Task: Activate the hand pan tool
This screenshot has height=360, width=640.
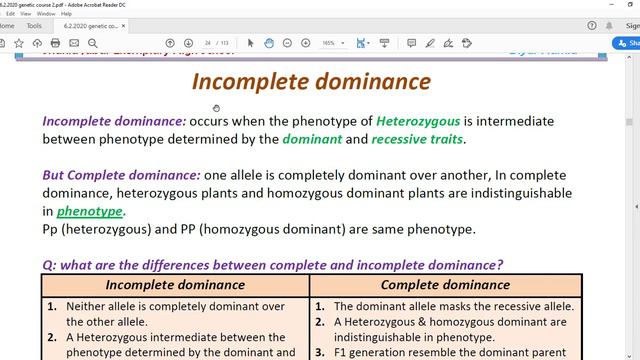Action: [x=269, y=43]
